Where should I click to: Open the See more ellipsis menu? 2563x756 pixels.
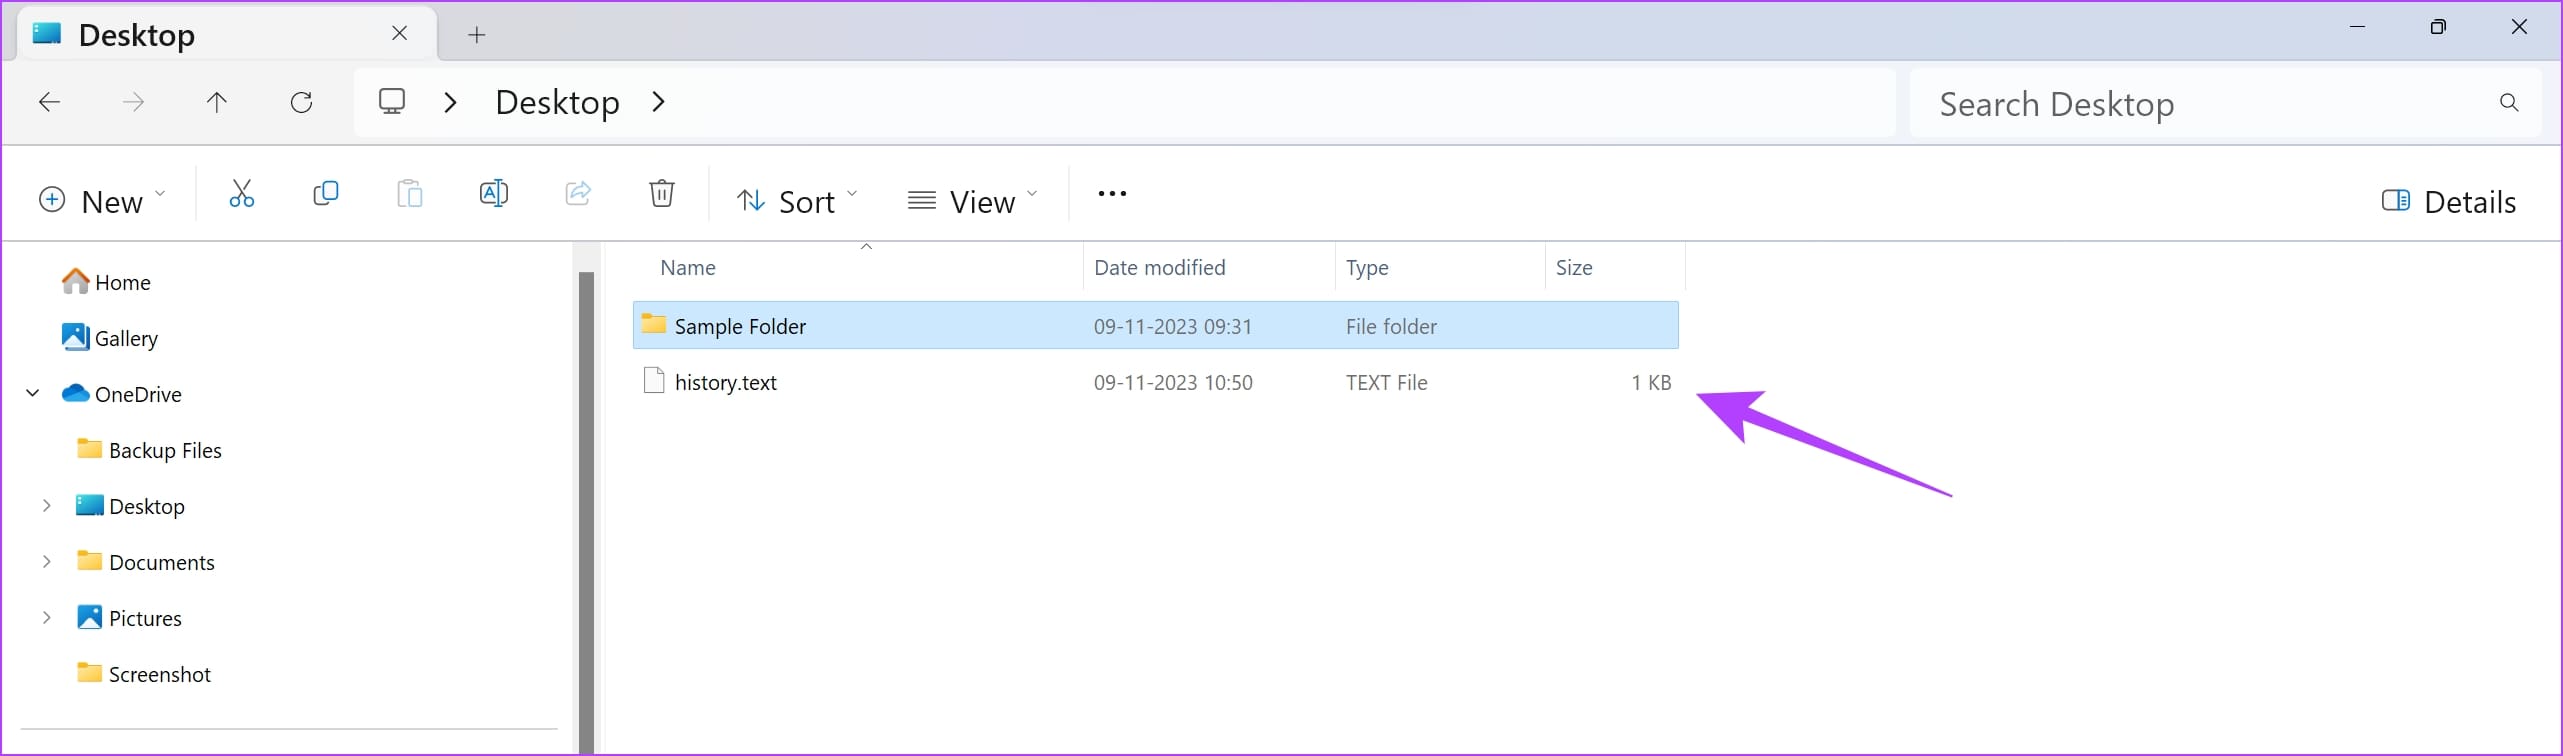click(1112, 194)
